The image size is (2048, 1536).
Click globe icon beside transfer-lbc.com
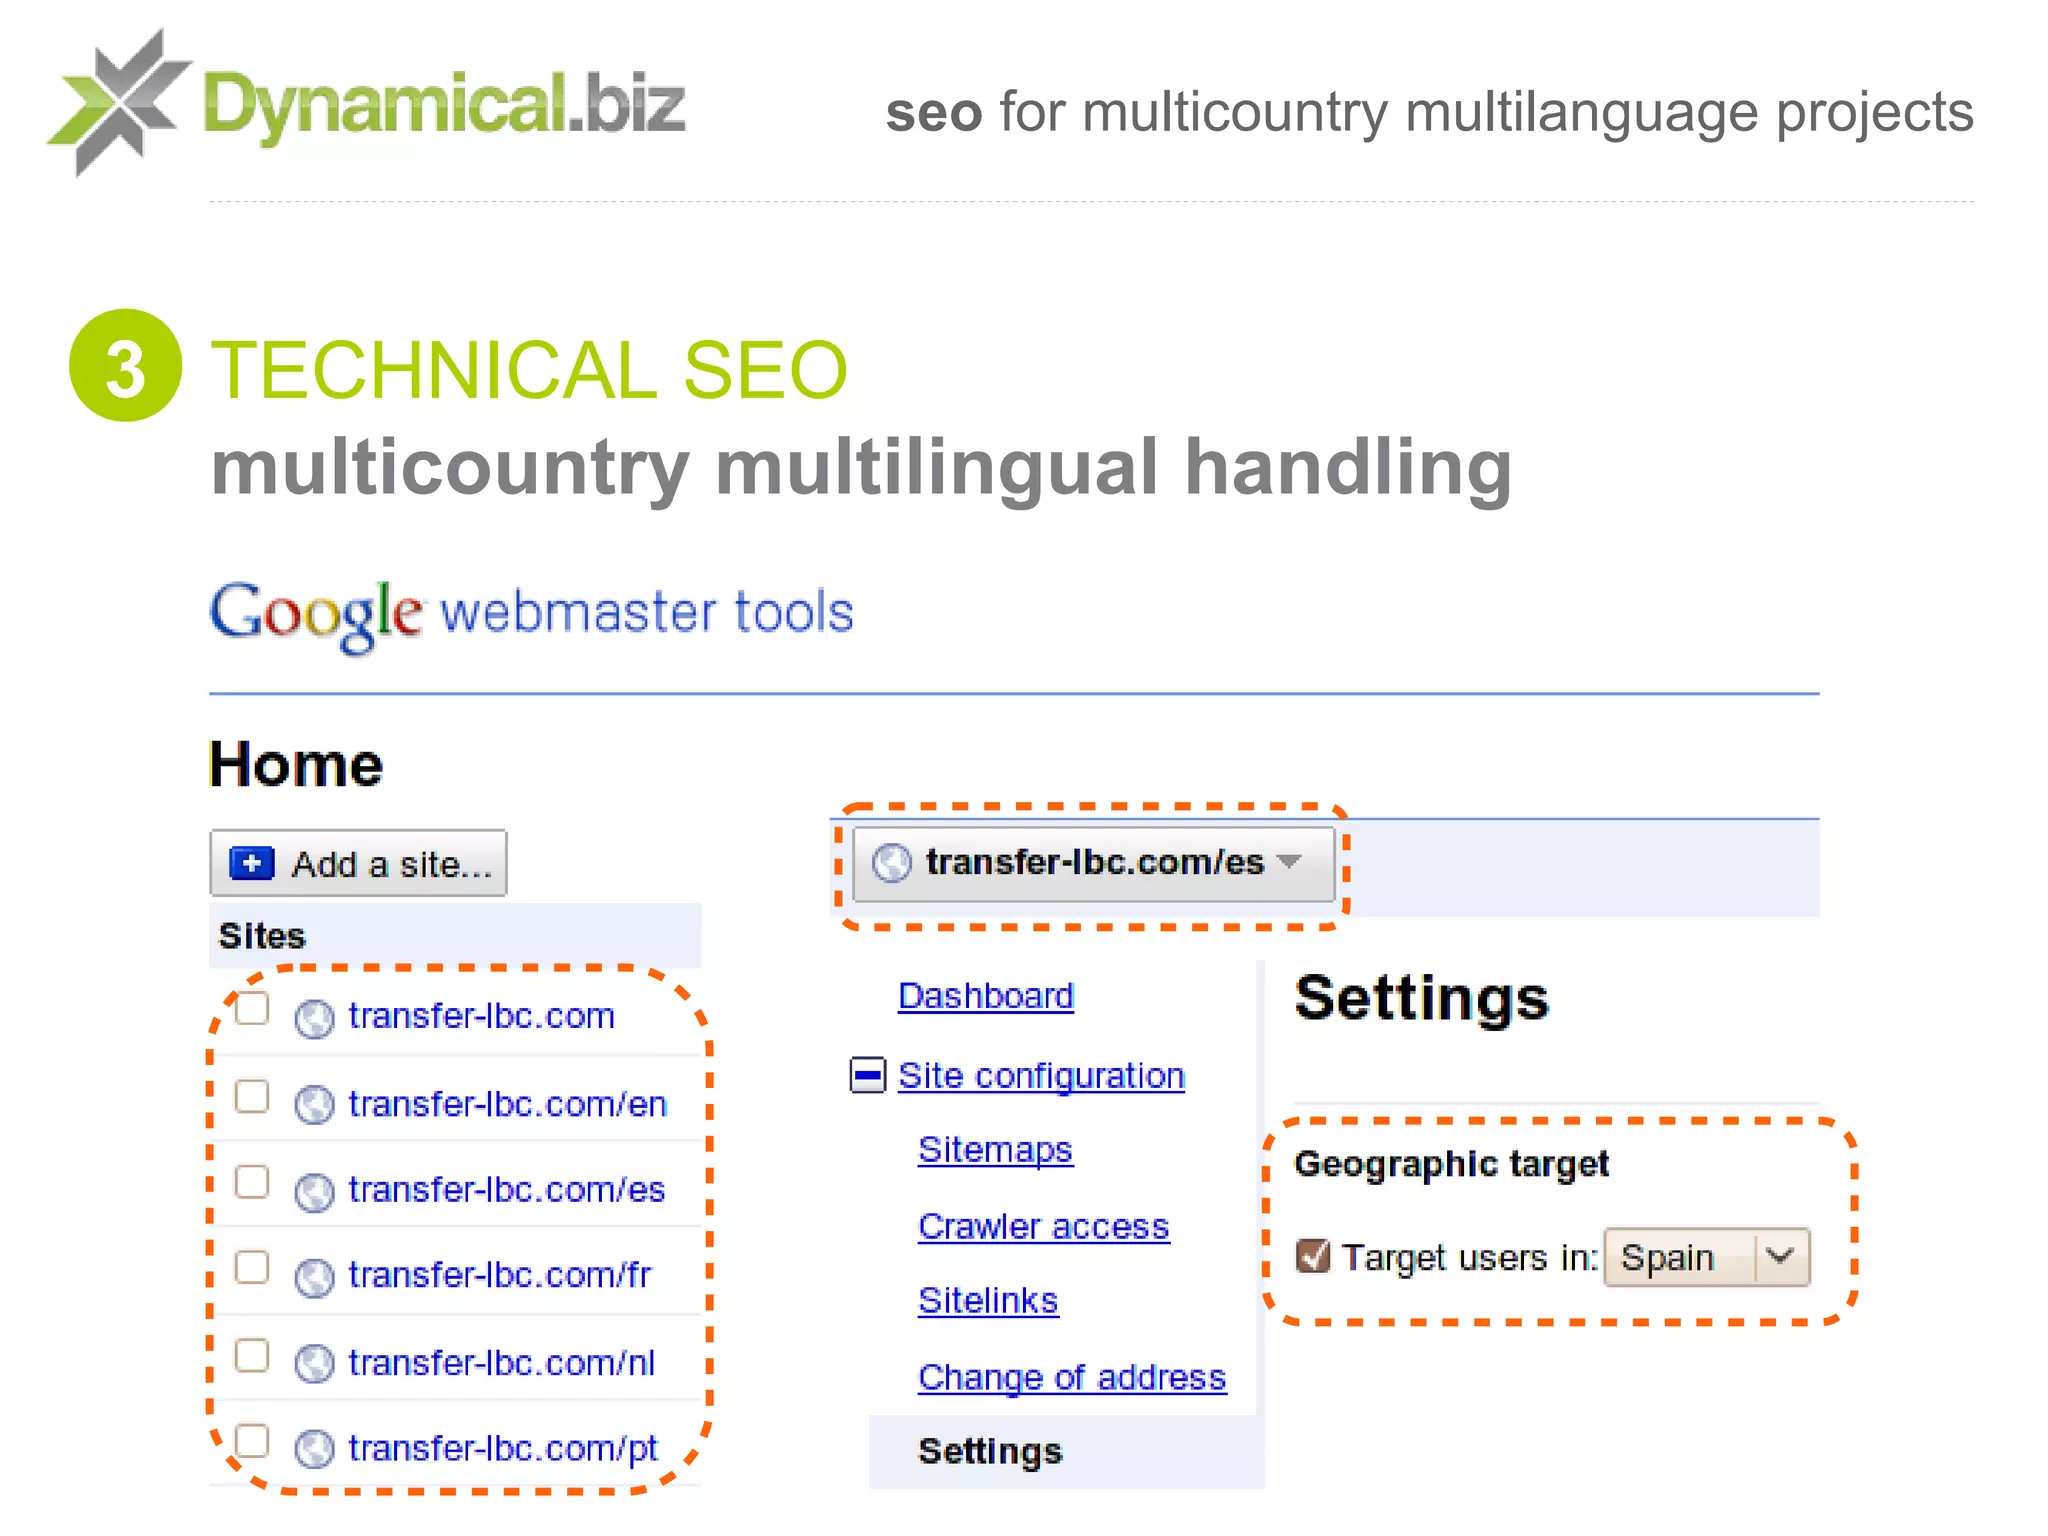314,1019
